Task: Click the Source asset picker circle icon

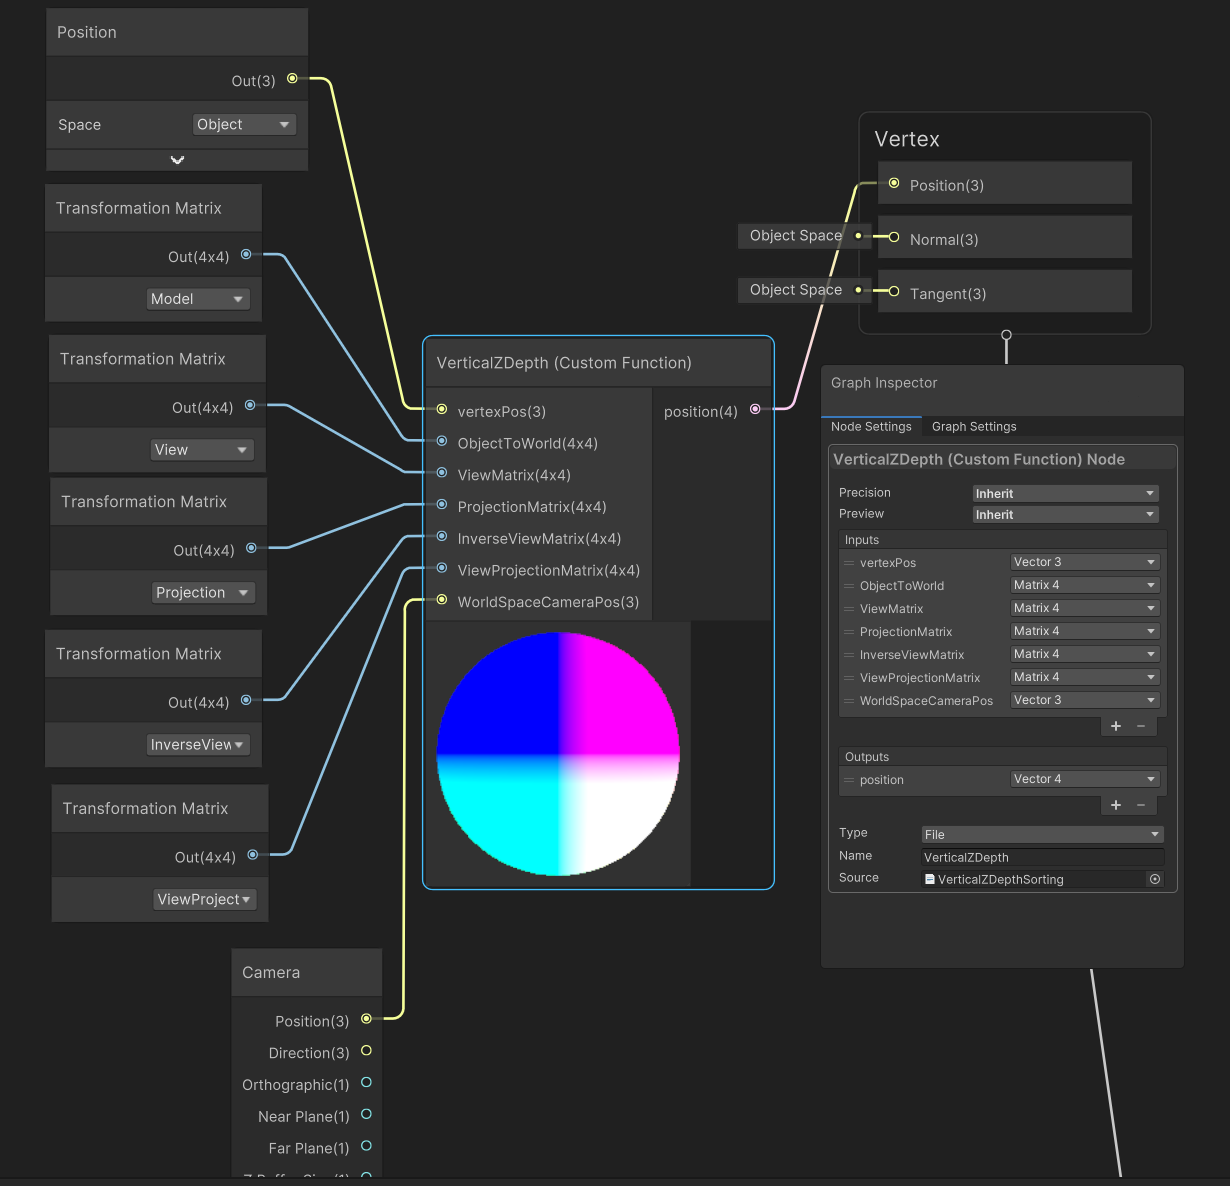Action: [x=1155, y=879]
